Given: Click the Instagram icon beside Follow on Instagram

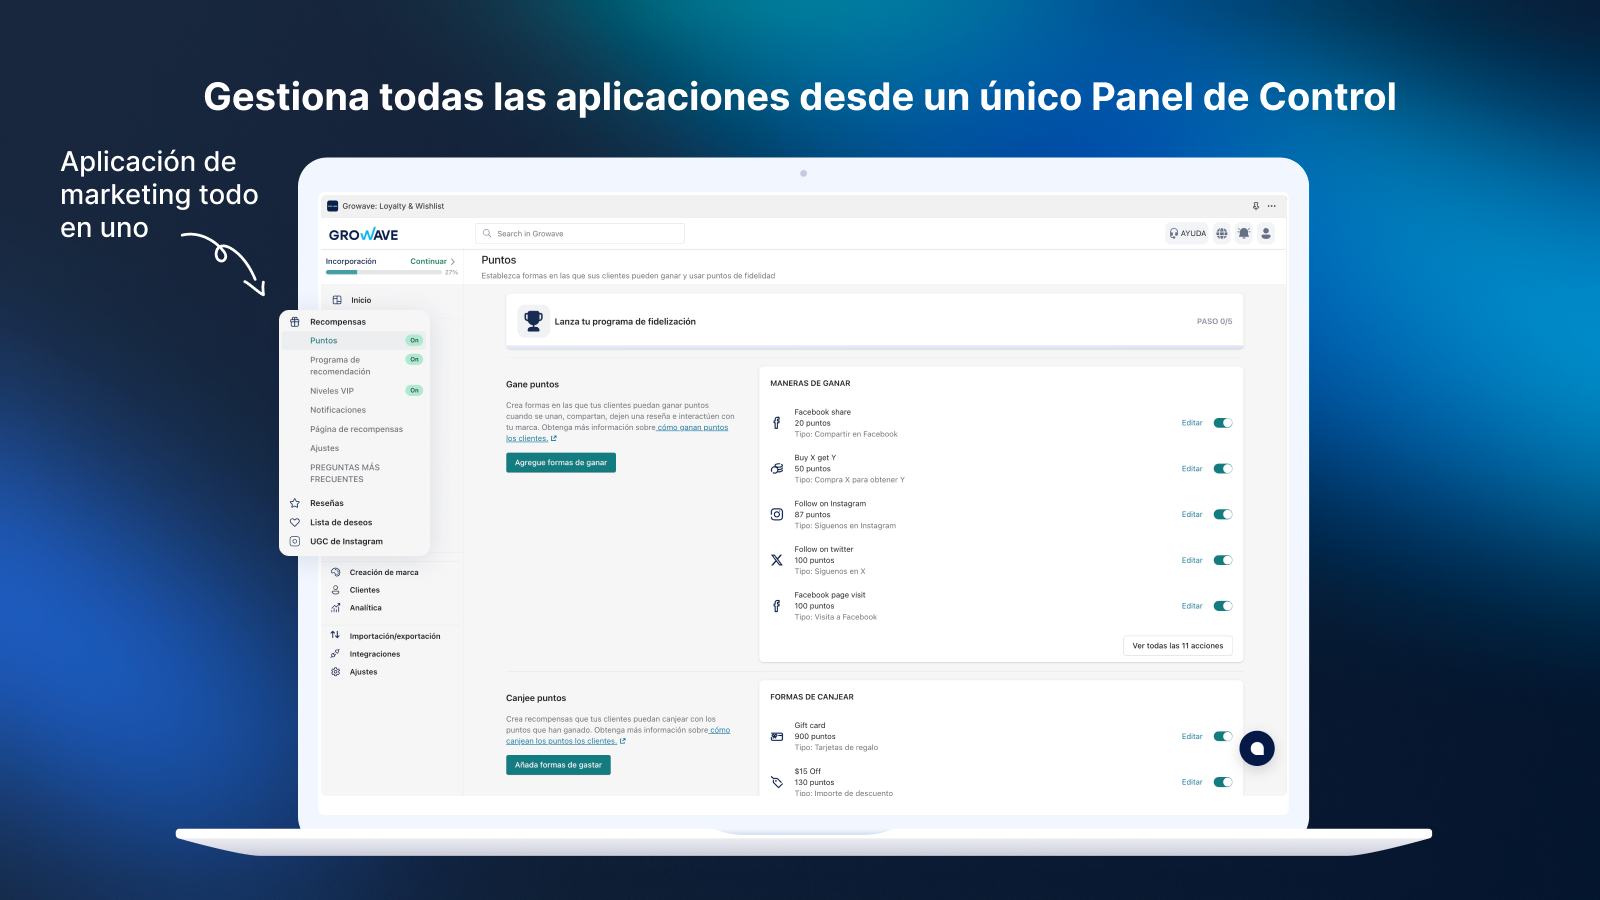Looking at the screenshot, I should tap(777, 515).
